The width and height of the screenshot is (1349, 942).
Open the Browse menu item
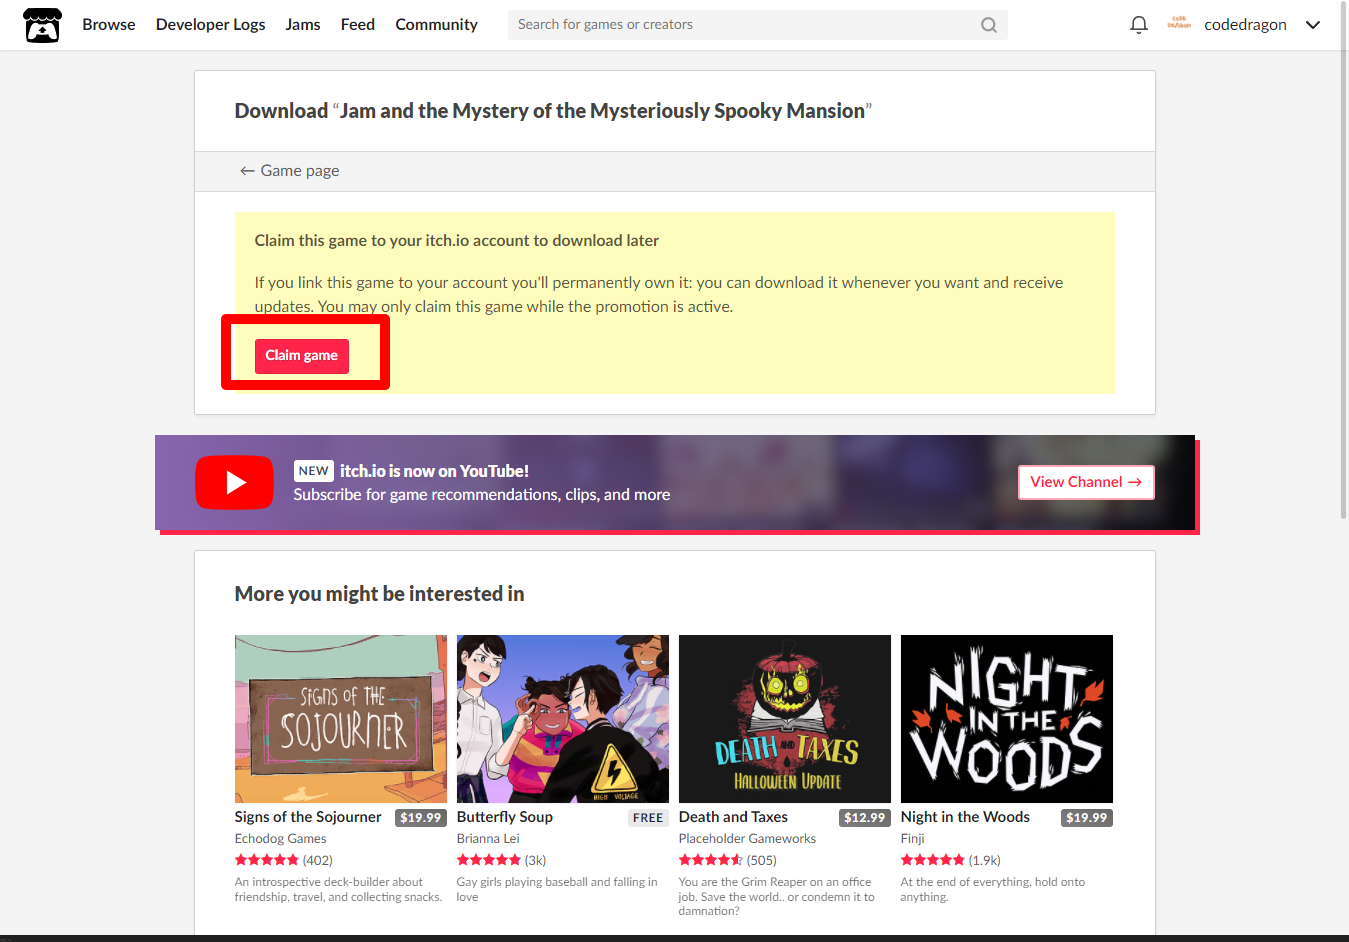(109, 25)
